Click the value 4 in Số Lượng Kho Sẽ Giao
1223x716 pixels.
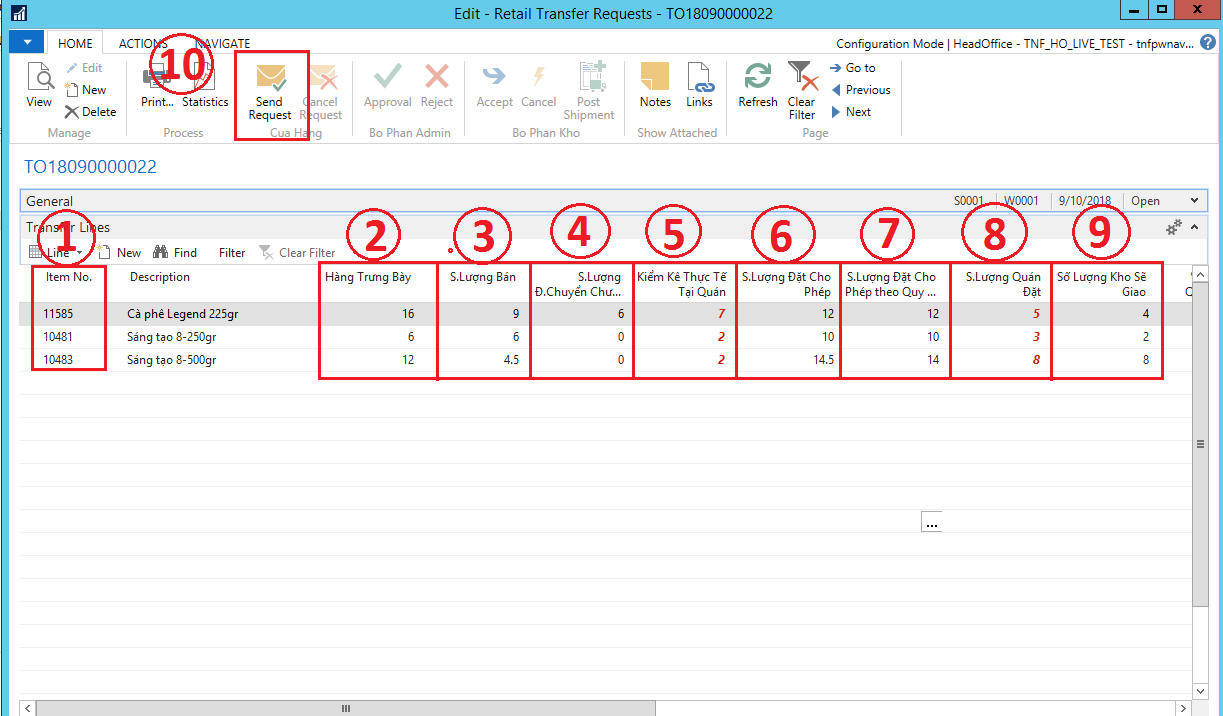pos(1145,313)
